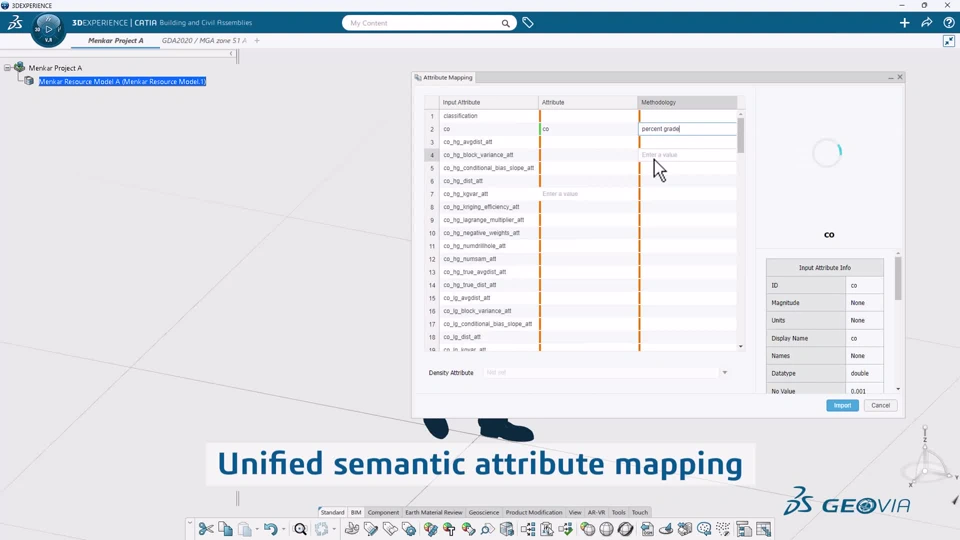Click the JSON file import icon
Viewport: 960px width, 540px height.
[647, 529]
